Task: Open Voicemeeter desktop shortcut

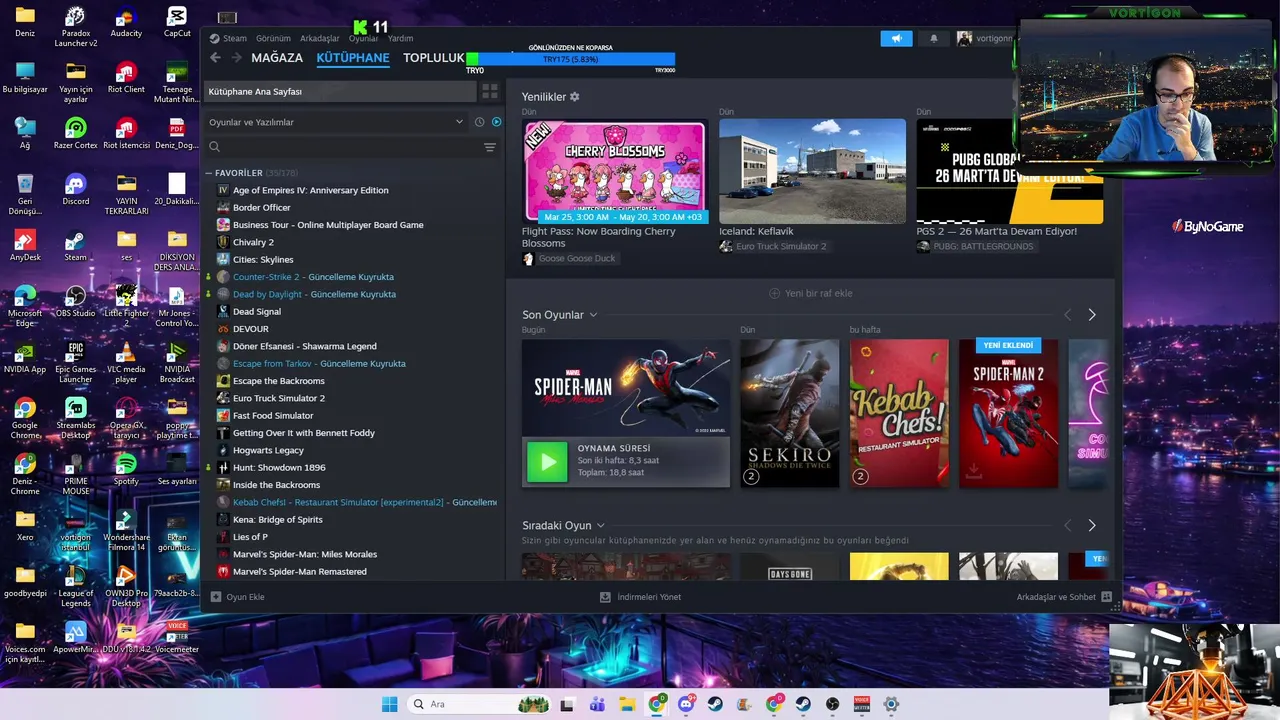Action: tap(177, 638)
